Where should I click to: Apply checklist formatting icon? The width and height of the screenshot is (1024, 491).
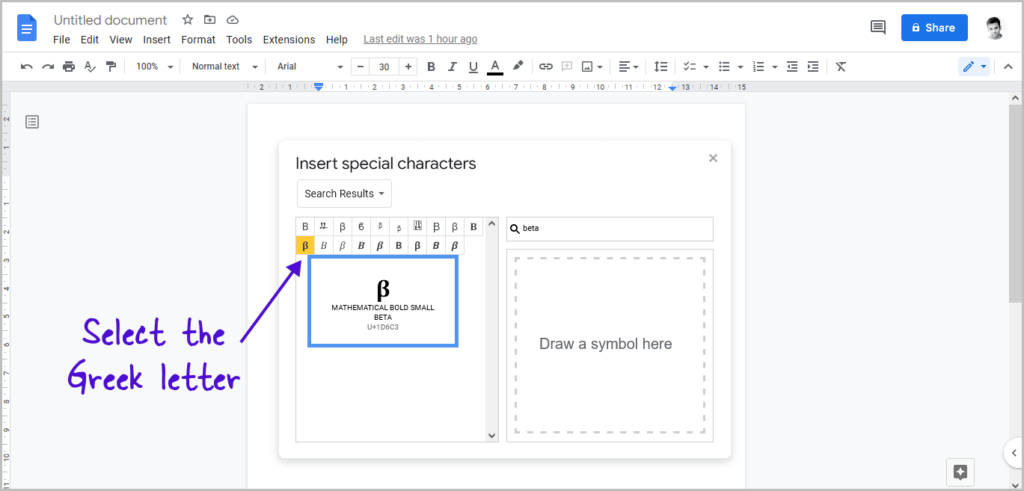click(689, 67)
